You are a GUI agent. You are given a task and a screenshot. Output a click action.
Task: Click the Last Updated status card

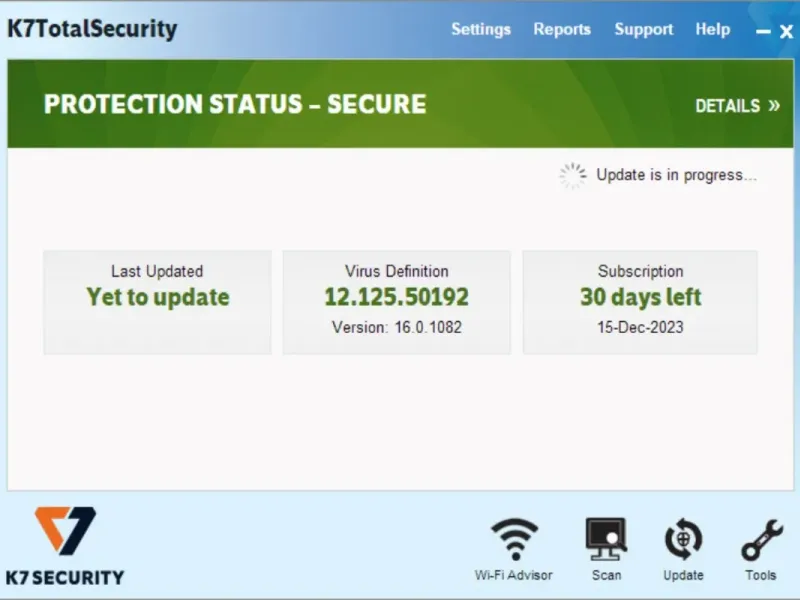click(157, 302)
